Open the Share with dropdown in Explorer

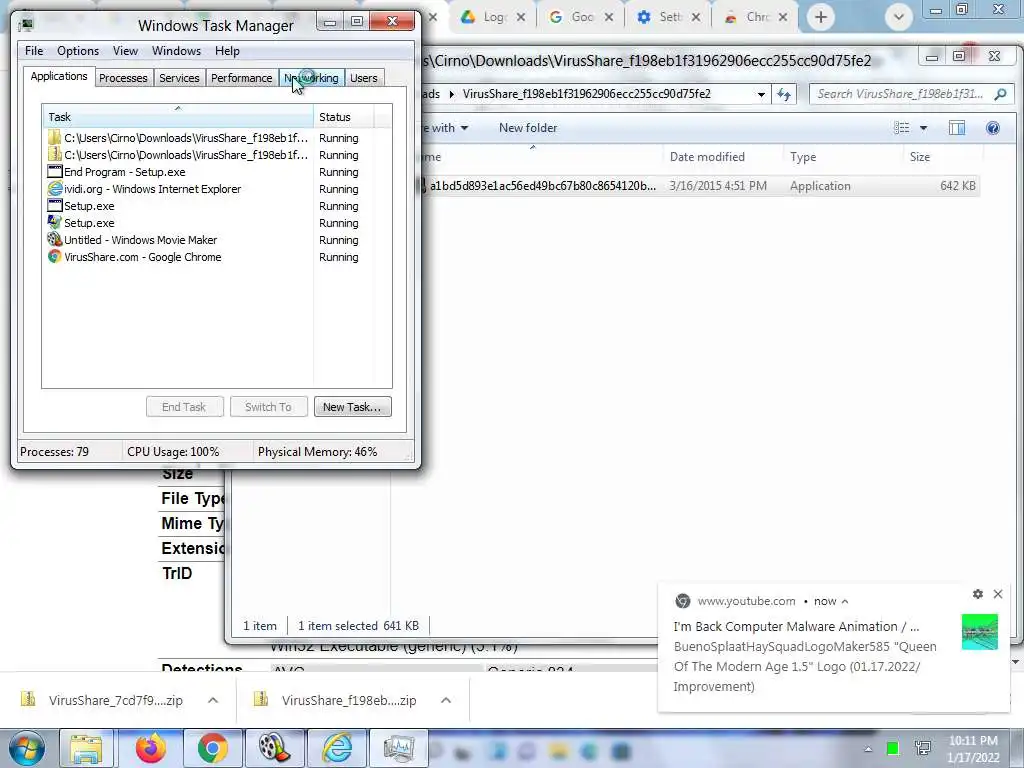click(445, 128)
